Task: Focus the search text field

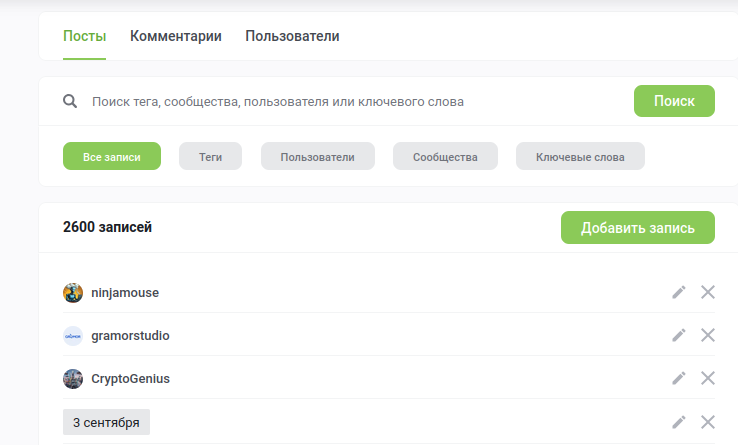Action: [350, 102]
